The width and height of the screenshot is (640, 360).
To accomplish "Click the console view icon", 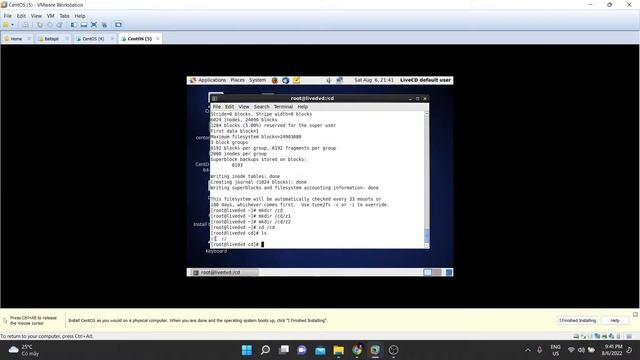I will 118,25.
